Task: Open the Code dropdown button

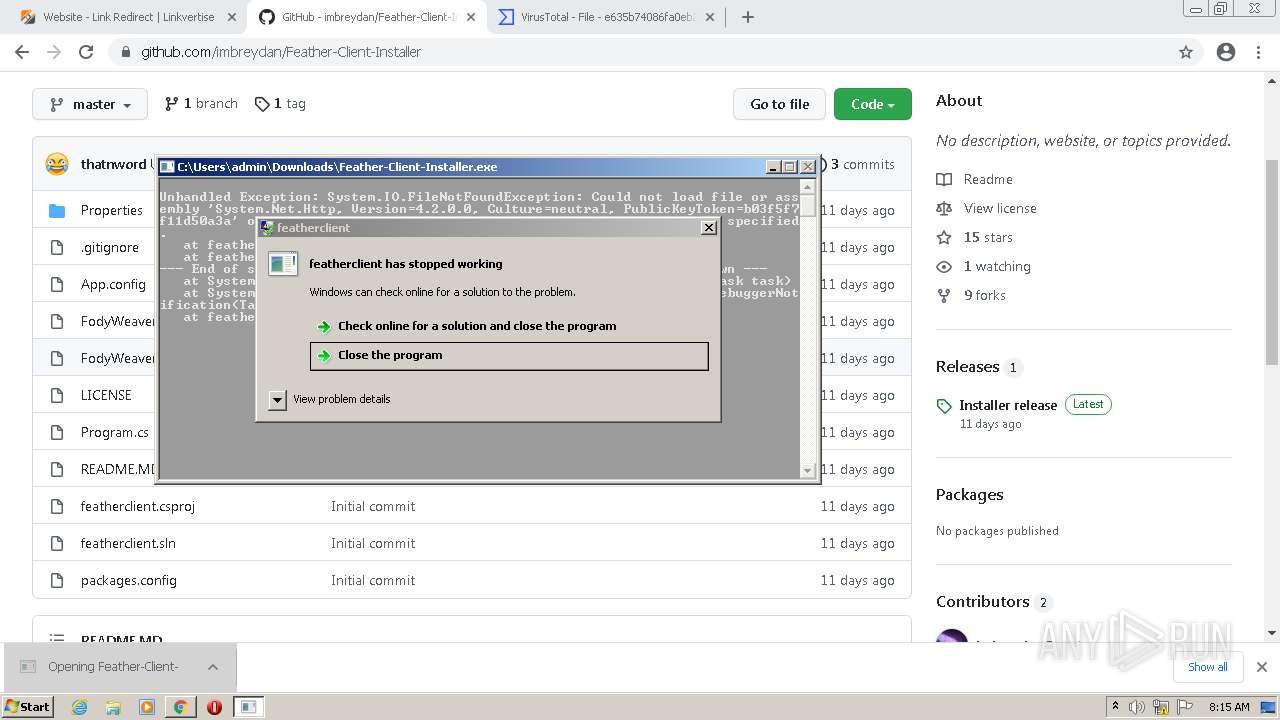Action: tap(873, 104)
